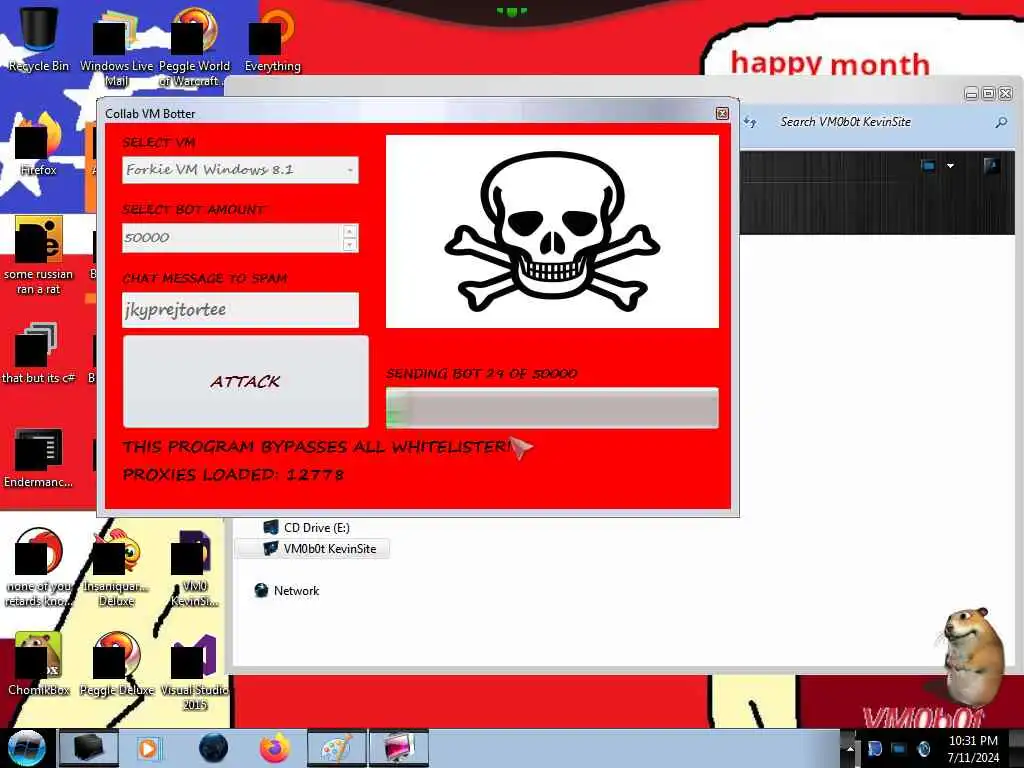Switch to the pink monitor taskbar app

point(398,748)
